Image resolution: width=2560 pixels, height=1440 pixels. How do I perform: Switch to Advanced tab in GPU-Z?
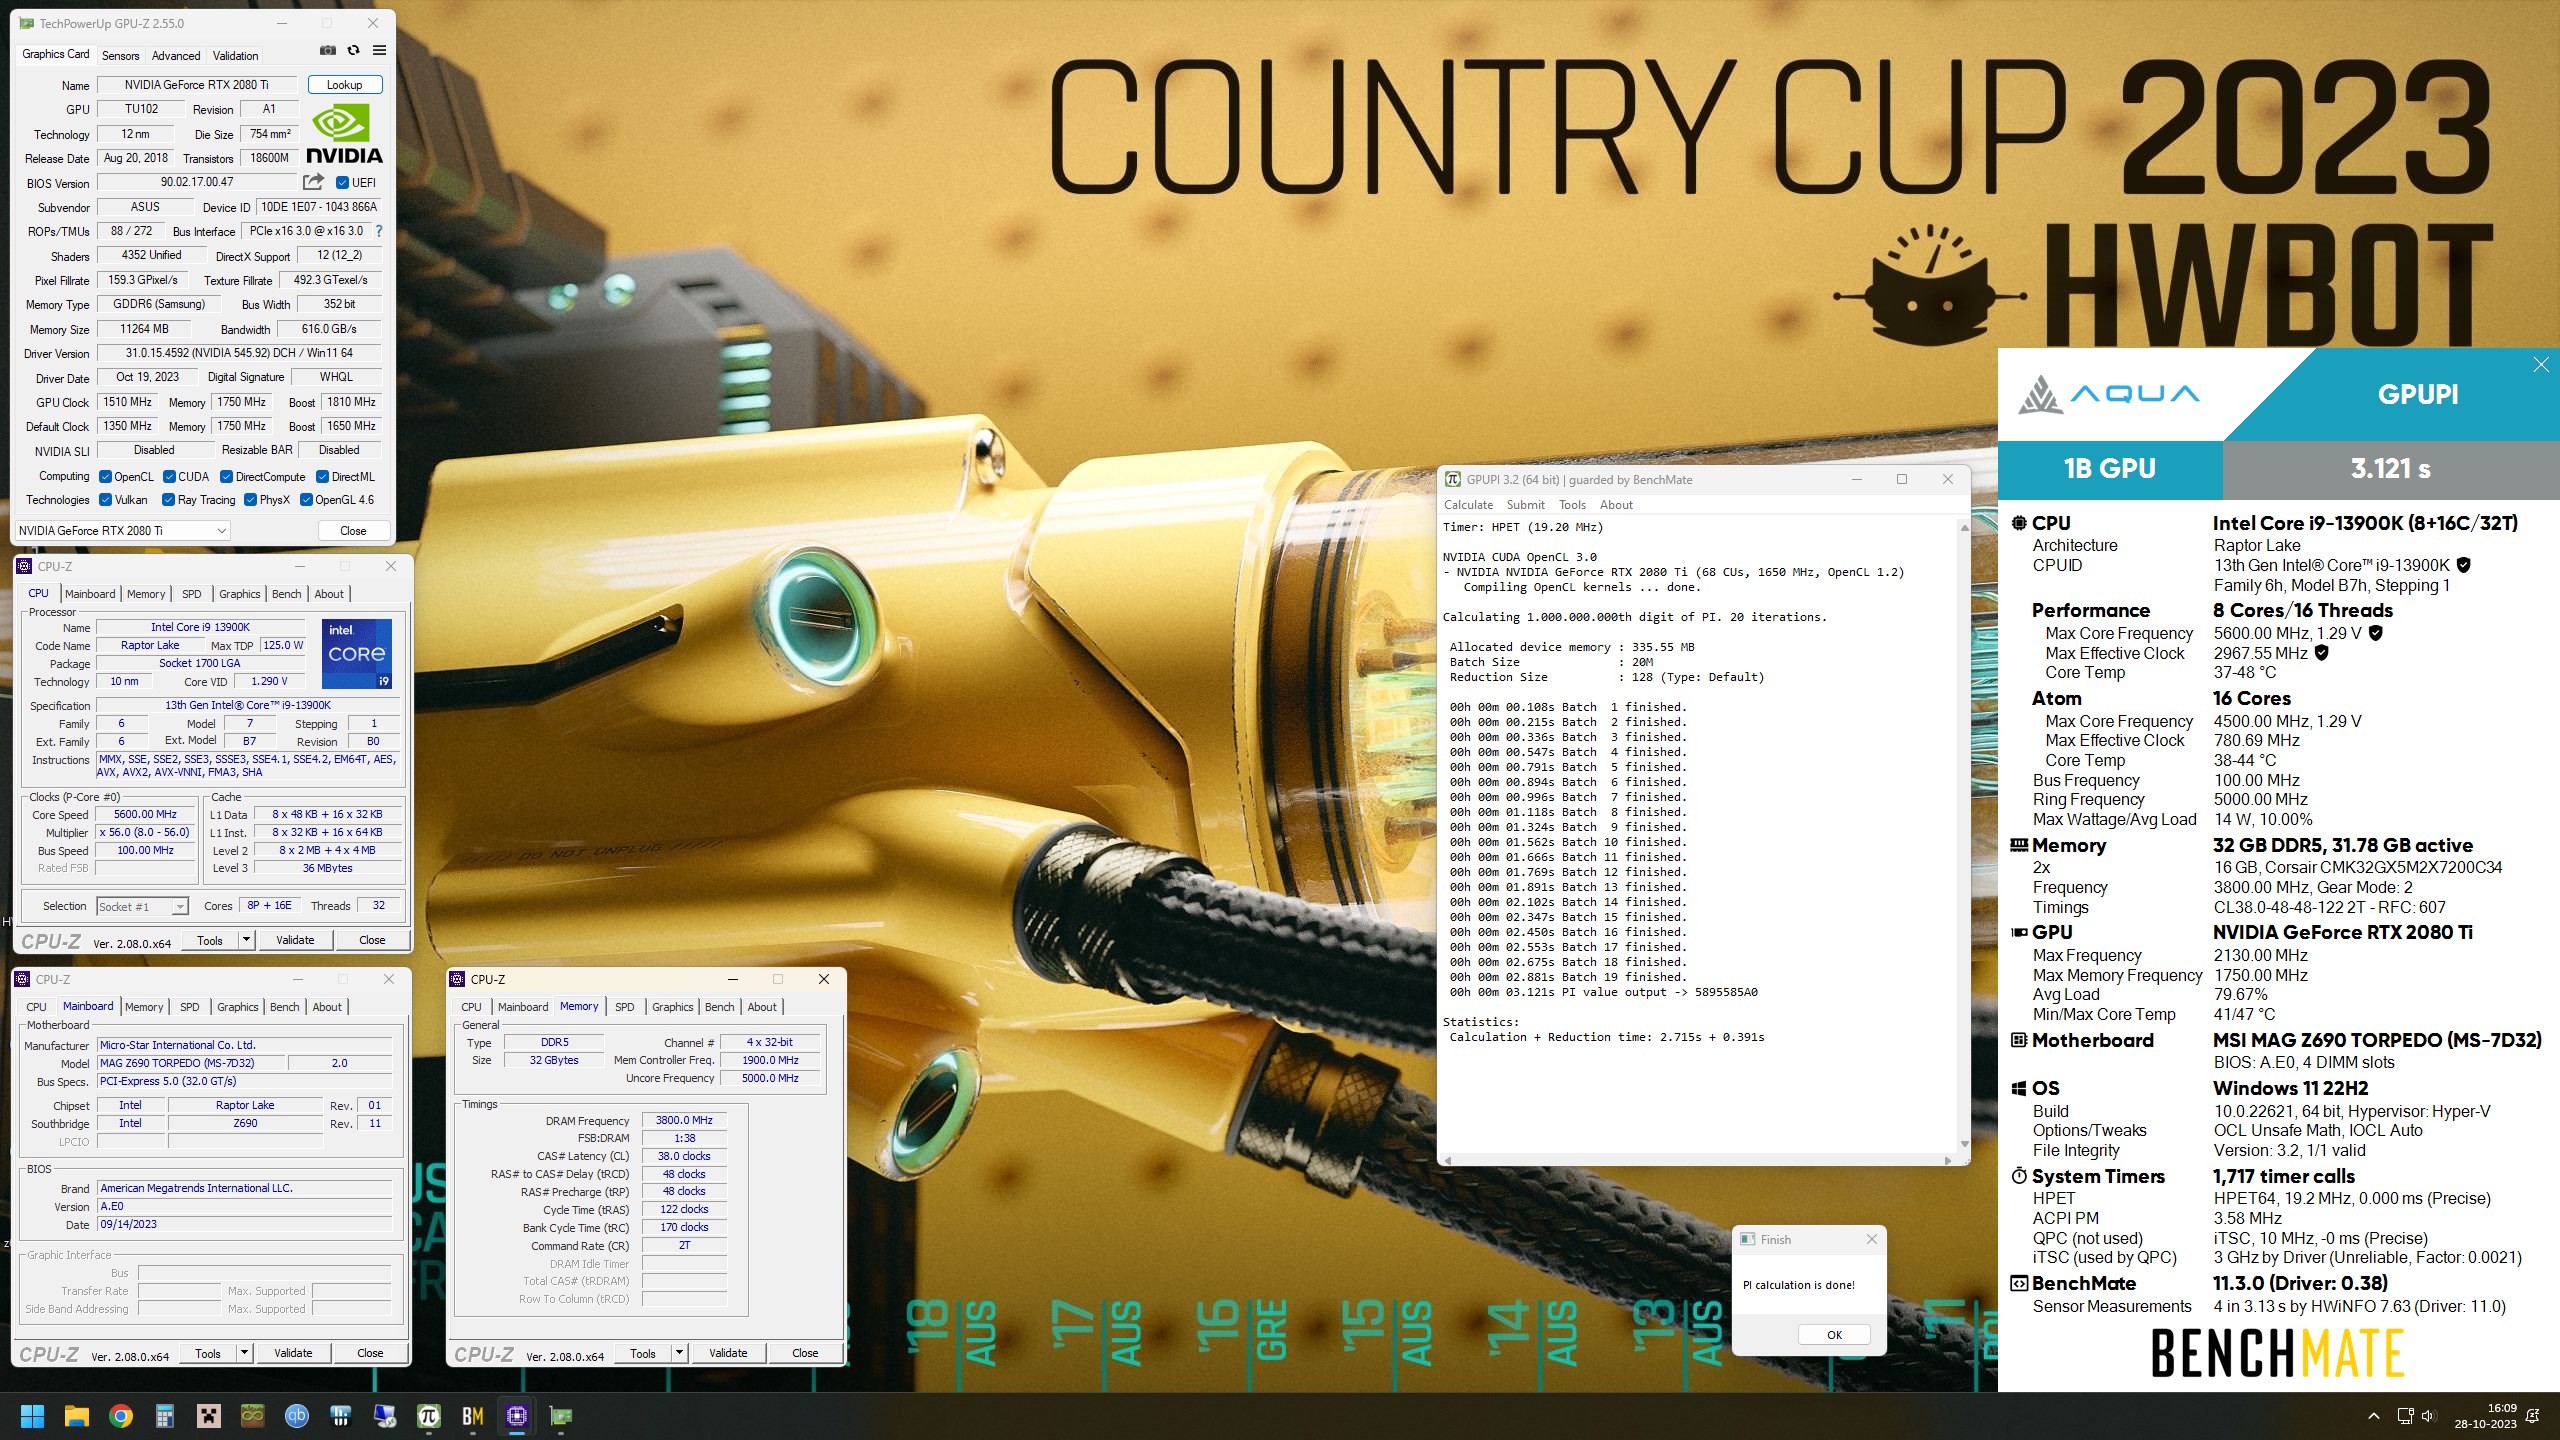click(x=176, y=56)
